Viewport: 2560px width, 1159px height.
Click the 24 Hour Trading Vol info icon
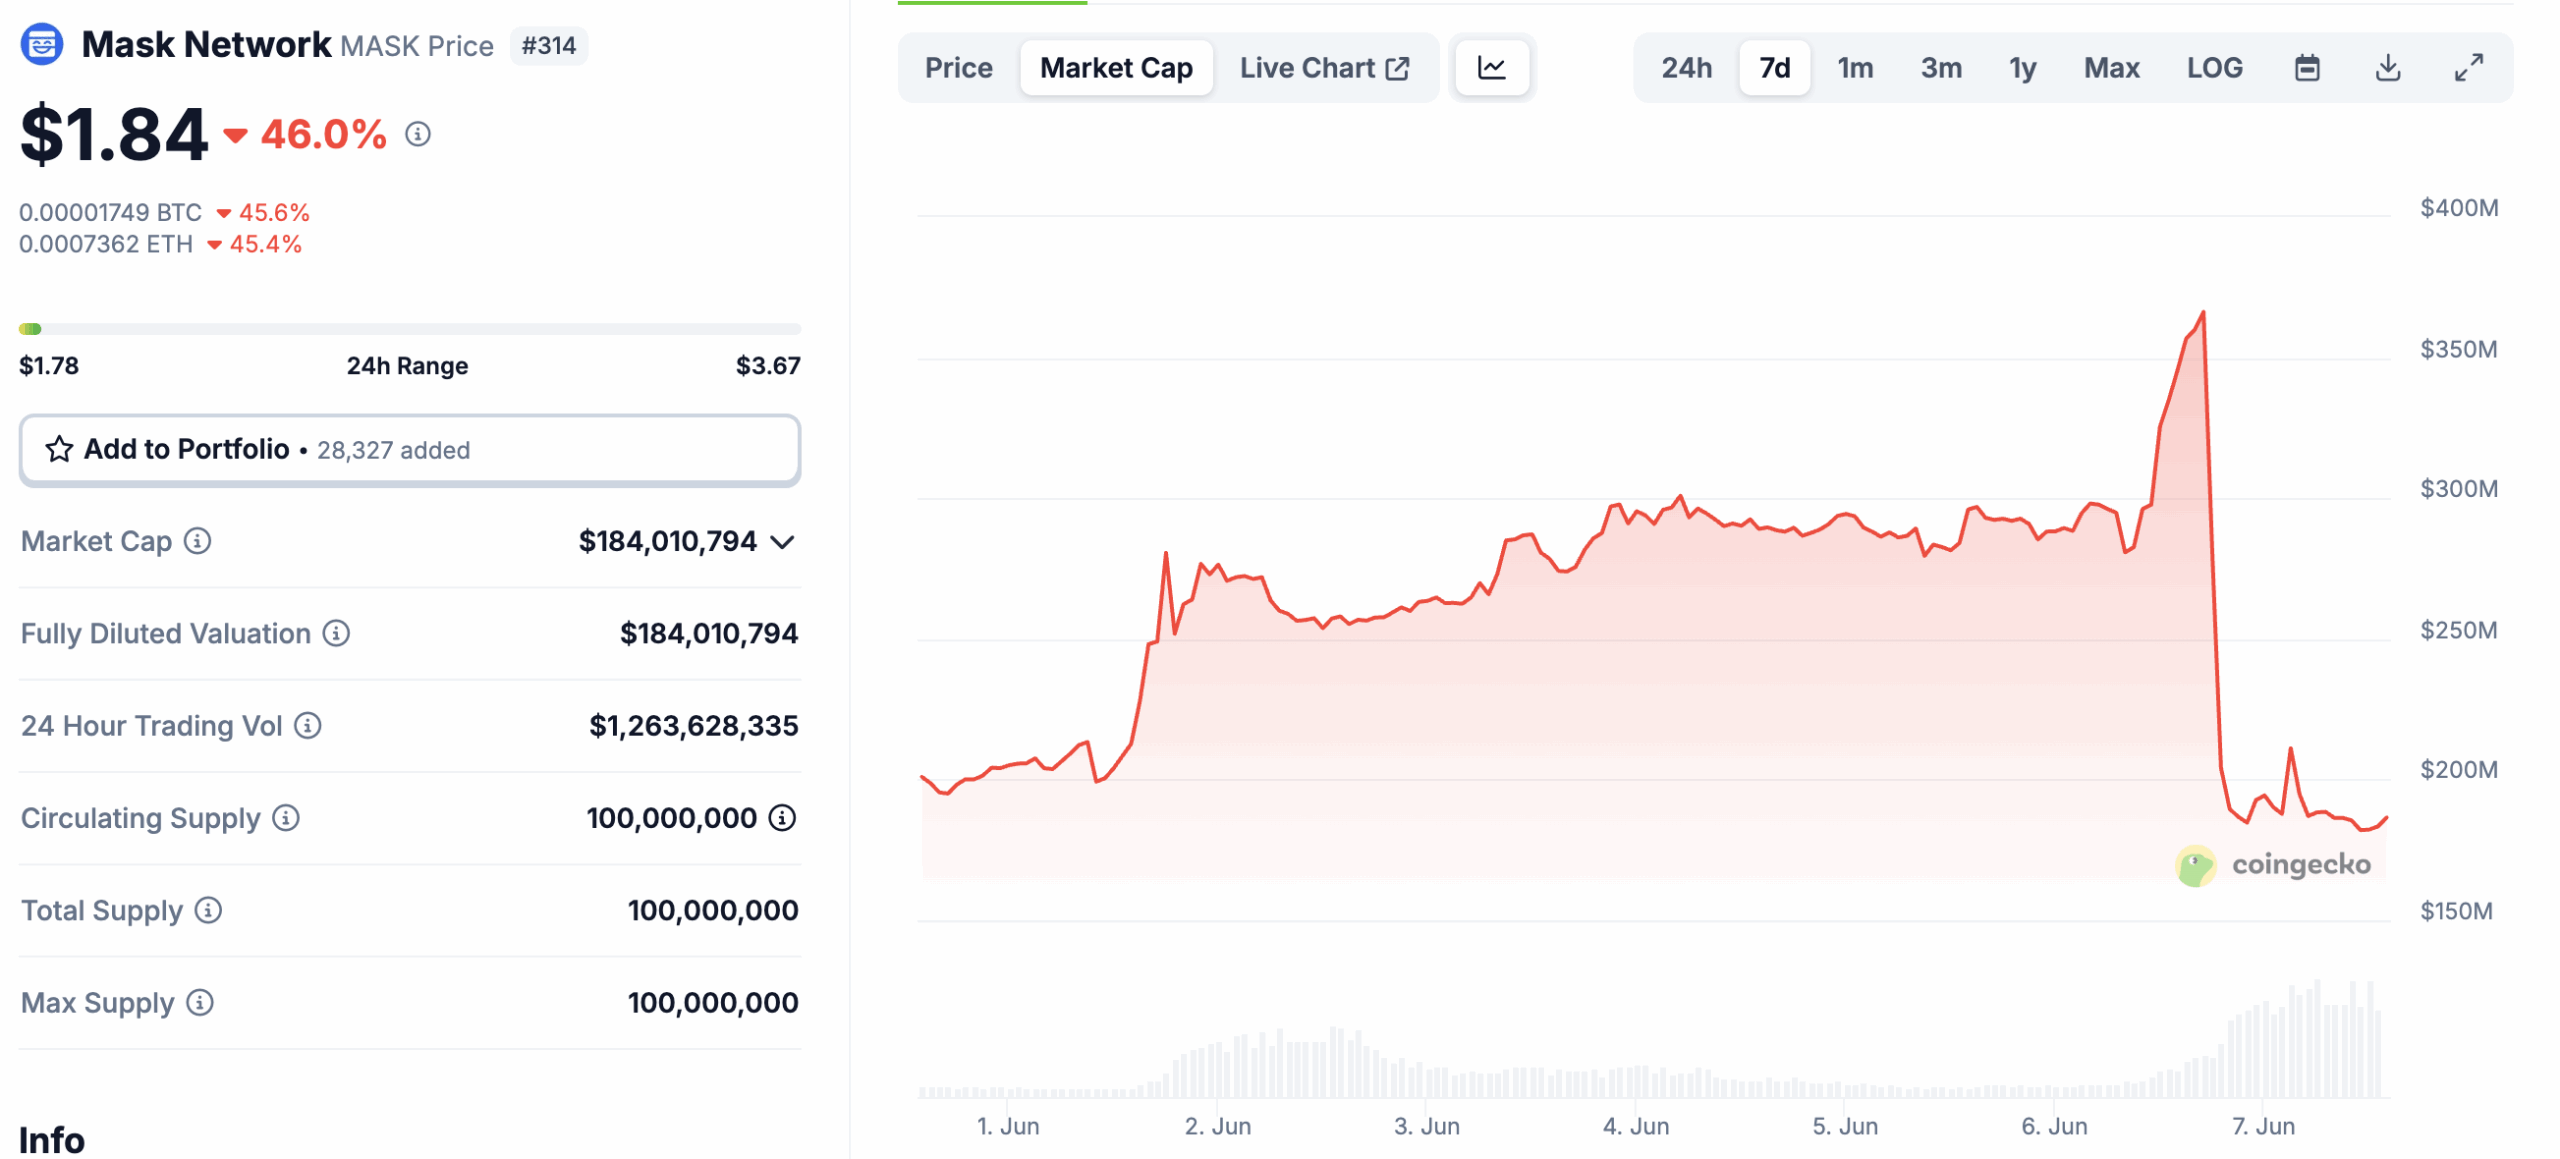coord(307,726)
